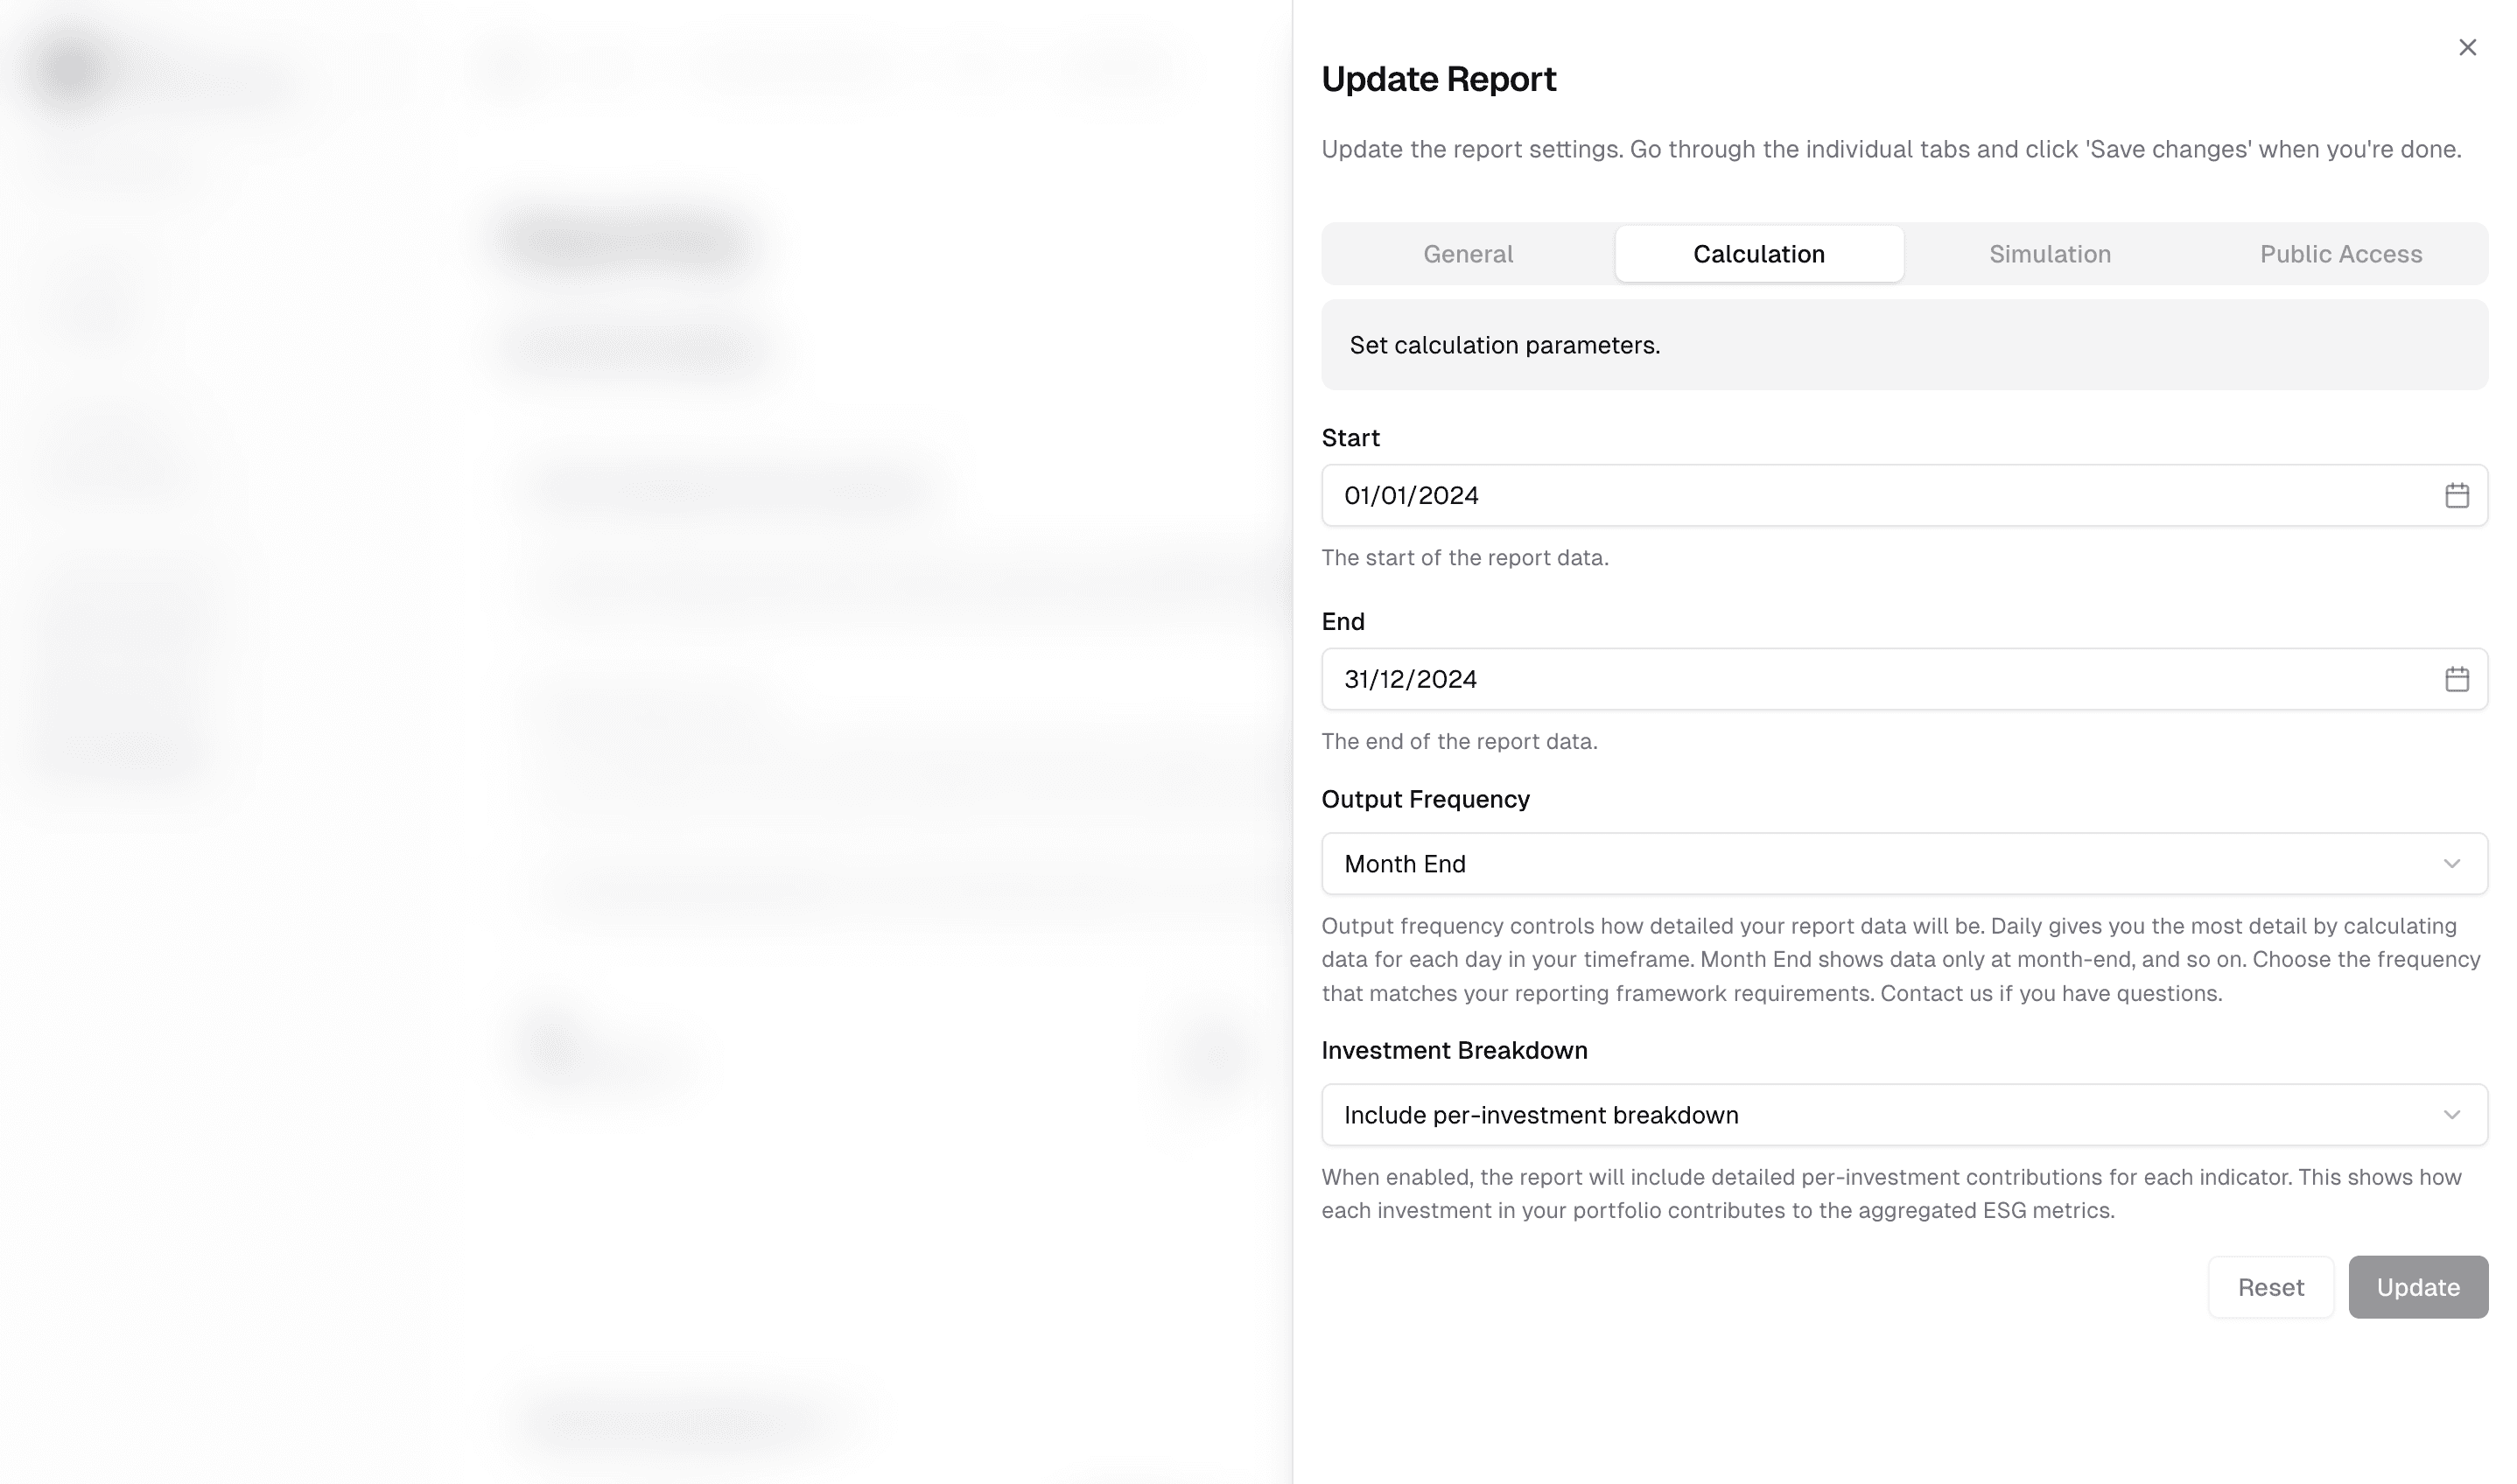Change the Month End frequency selection
Image resolution: width=2517 pixels, height=1484 pixels.
(1900, 863)
